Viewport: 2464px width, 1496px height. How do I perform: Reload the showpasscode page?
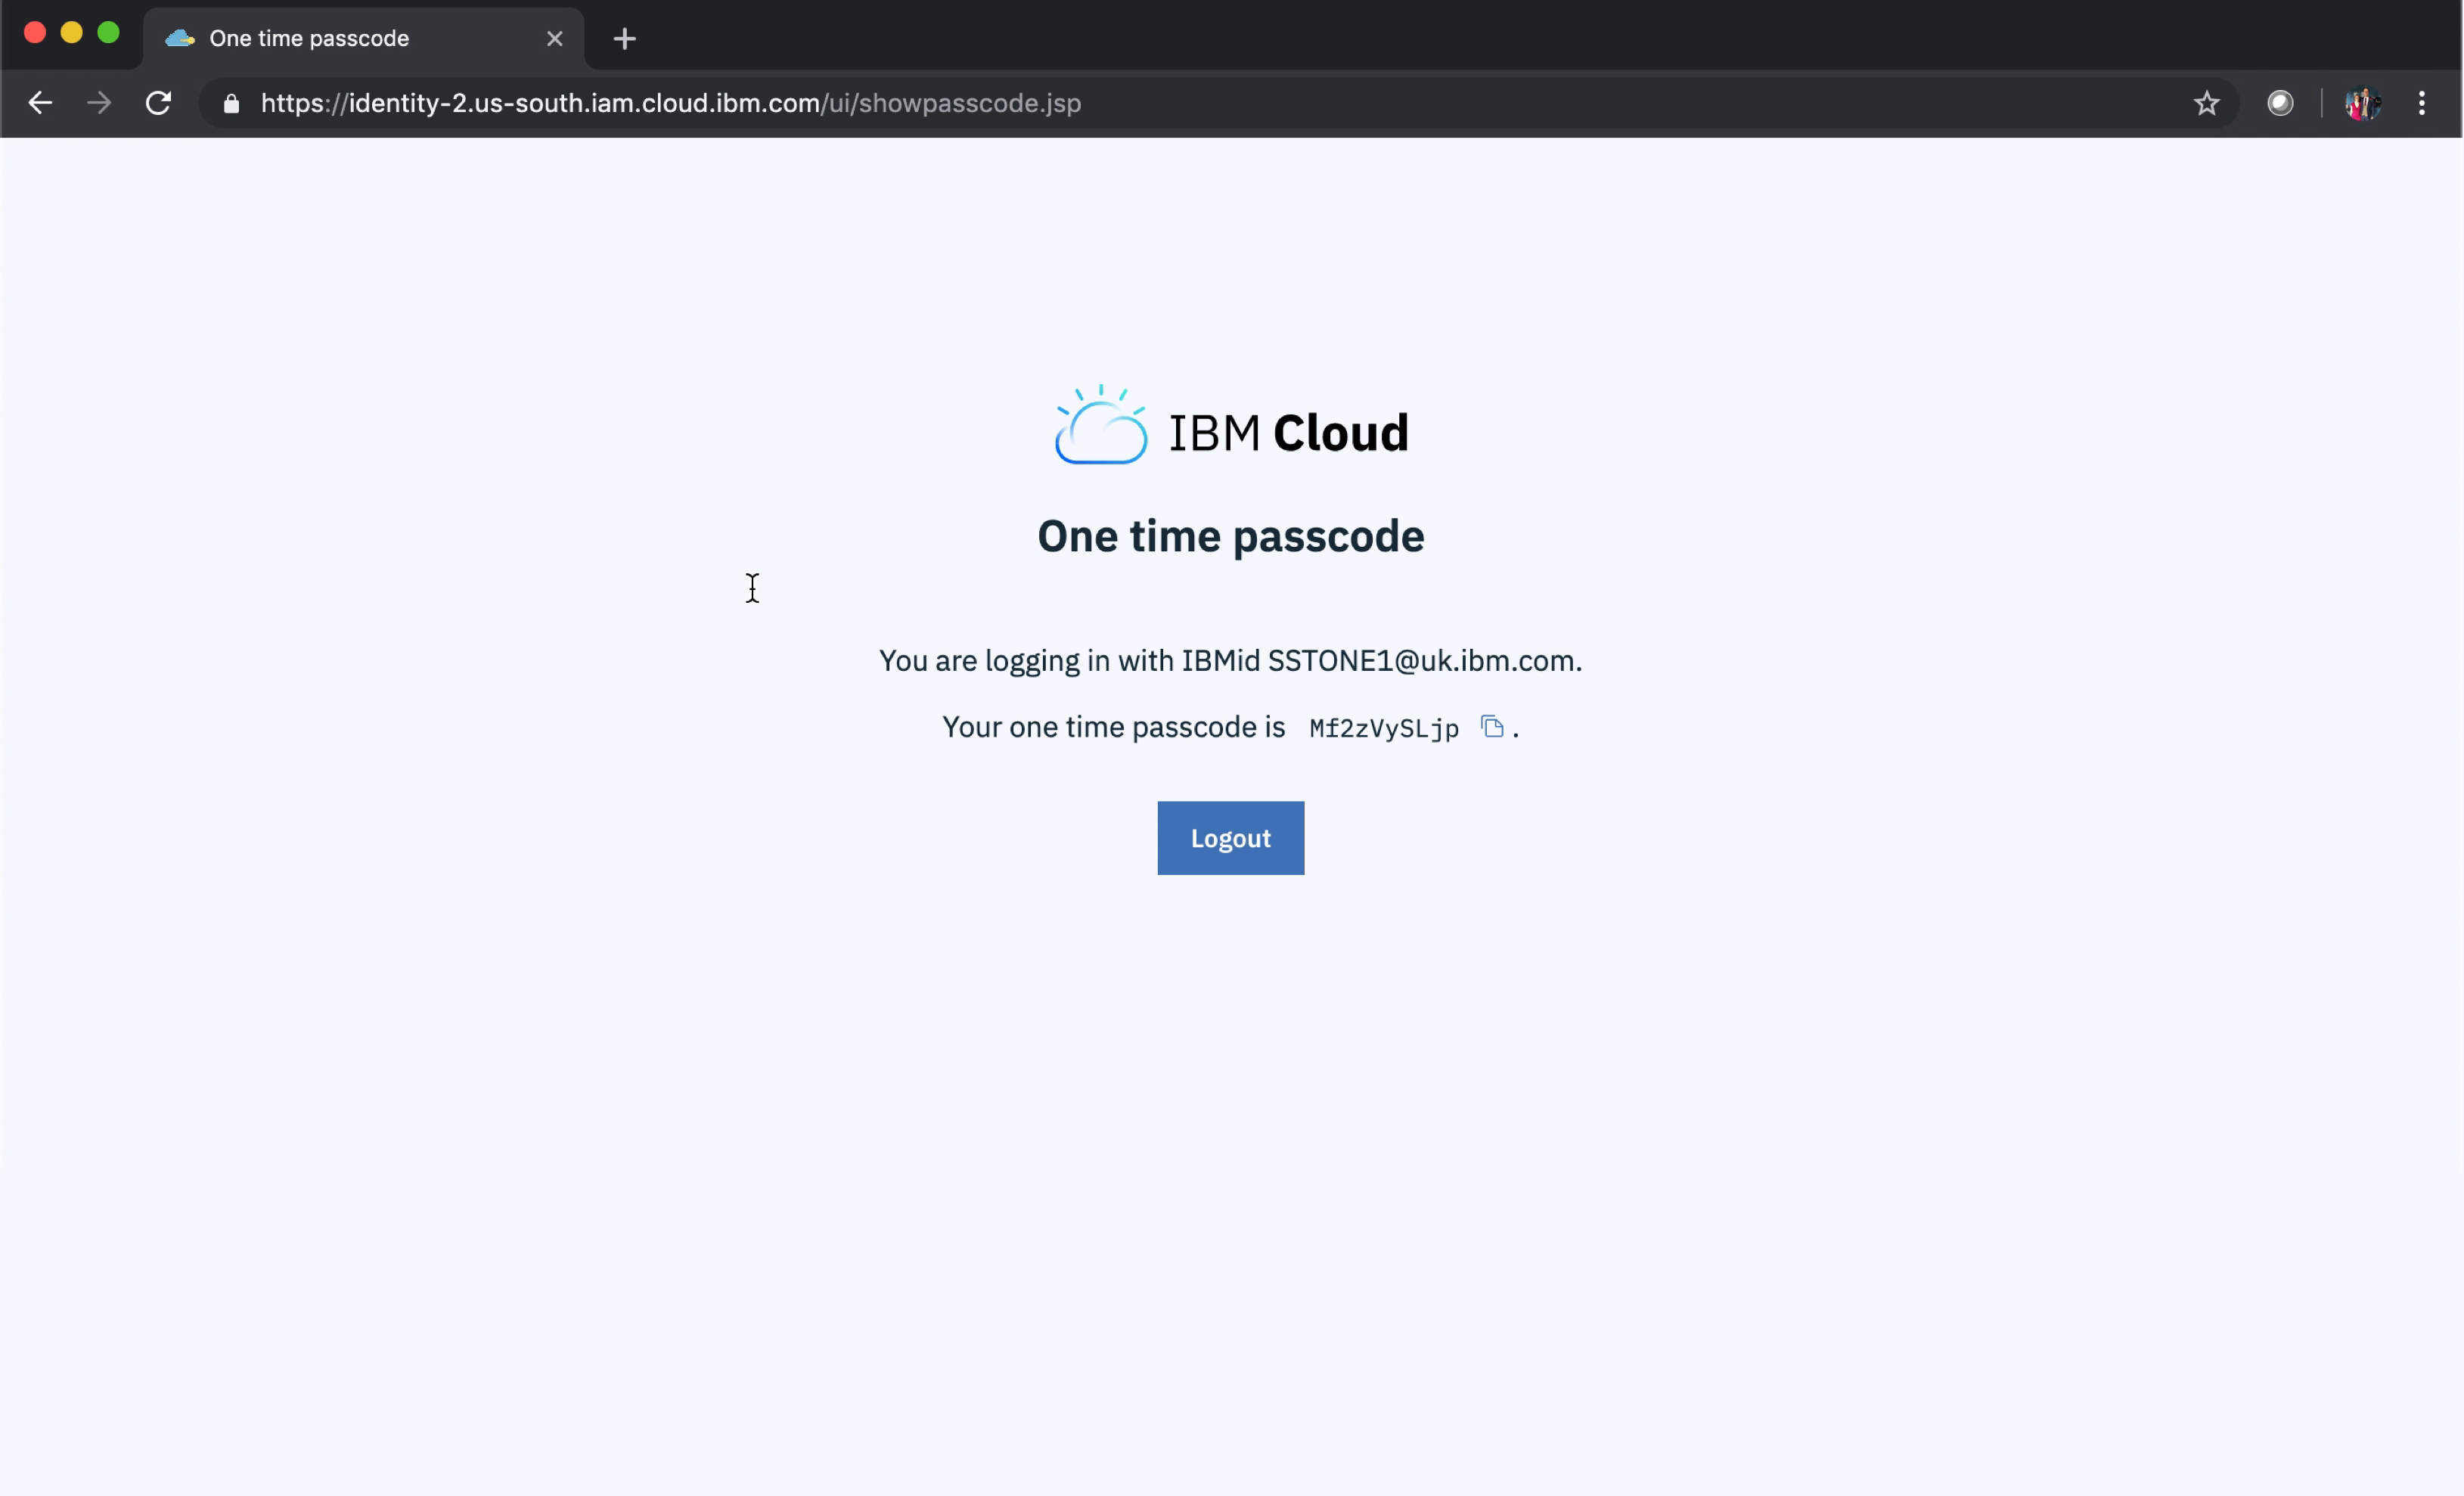point(158,103)
